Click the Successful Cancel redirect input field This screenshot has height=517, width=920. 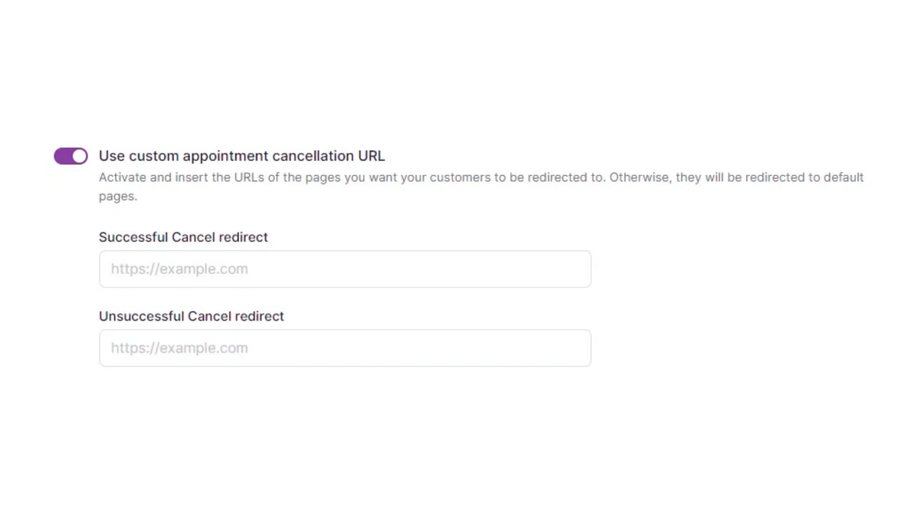pos(345,269)
